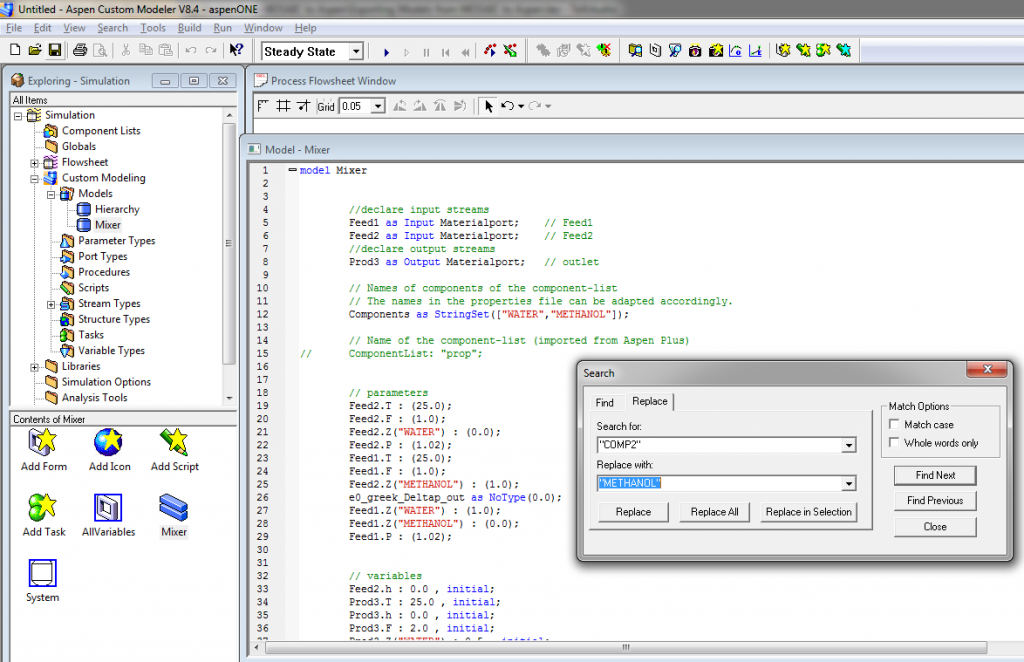Open the Steady State mode dropdown
This screenshot has height=662, width=1024.
357,50
